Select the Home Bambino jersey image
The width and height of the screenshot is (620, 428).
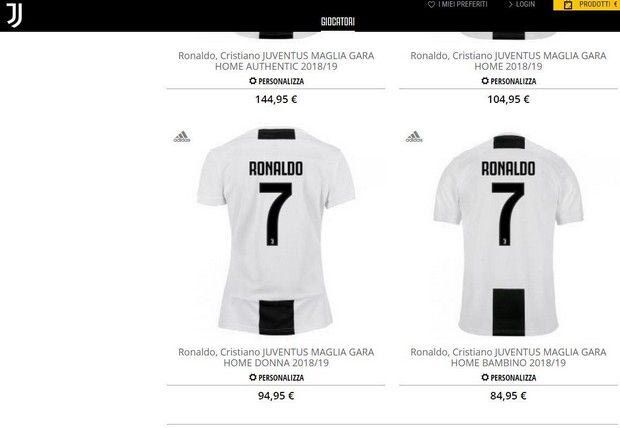pyautogui.click(x=508, y=235)
